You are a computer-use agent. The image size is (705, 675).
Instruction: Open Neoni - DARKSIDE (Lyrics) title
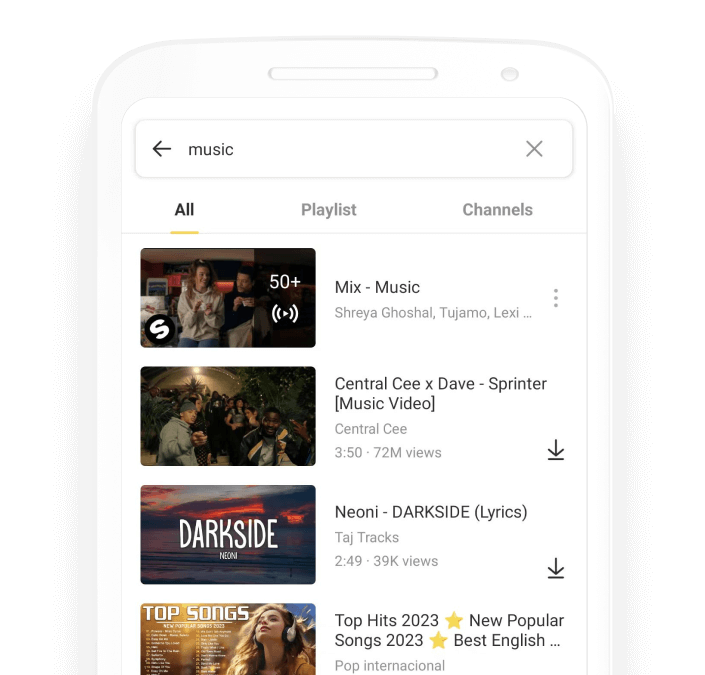[431, 512]
